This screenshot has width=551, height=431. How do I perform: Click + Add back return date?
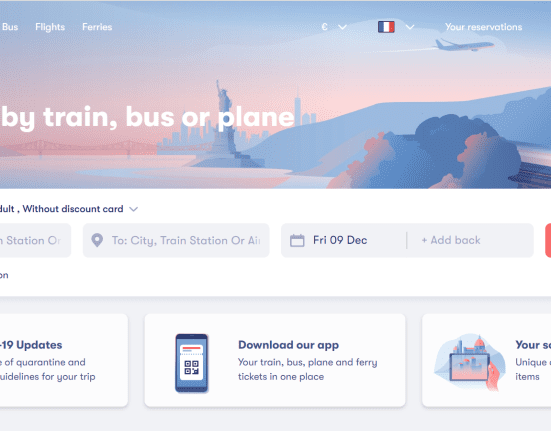[x=451, y=240]
